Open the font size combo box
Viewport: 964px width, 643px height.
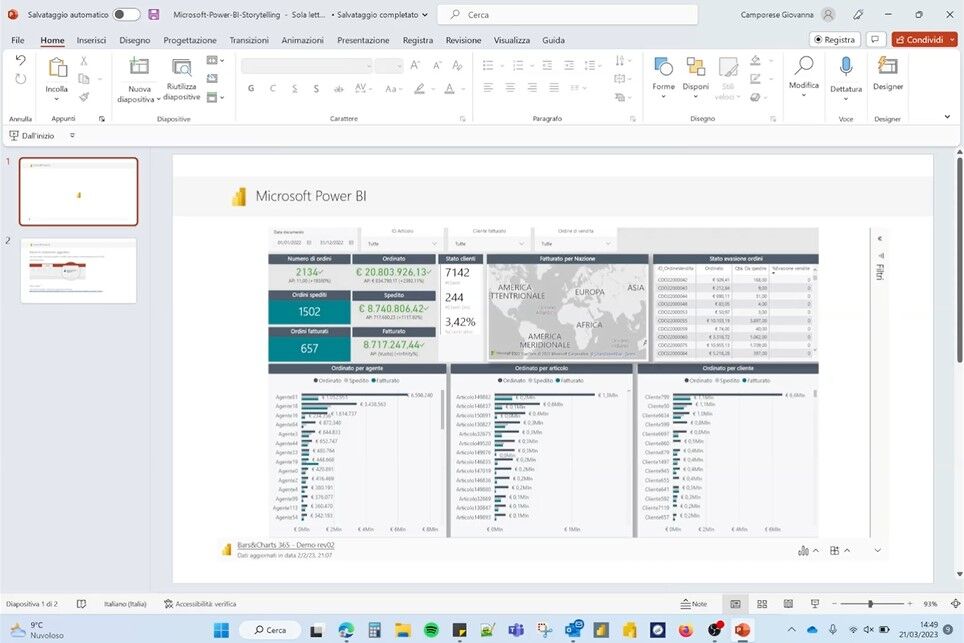pyautogui.click(x=389, y=66)
